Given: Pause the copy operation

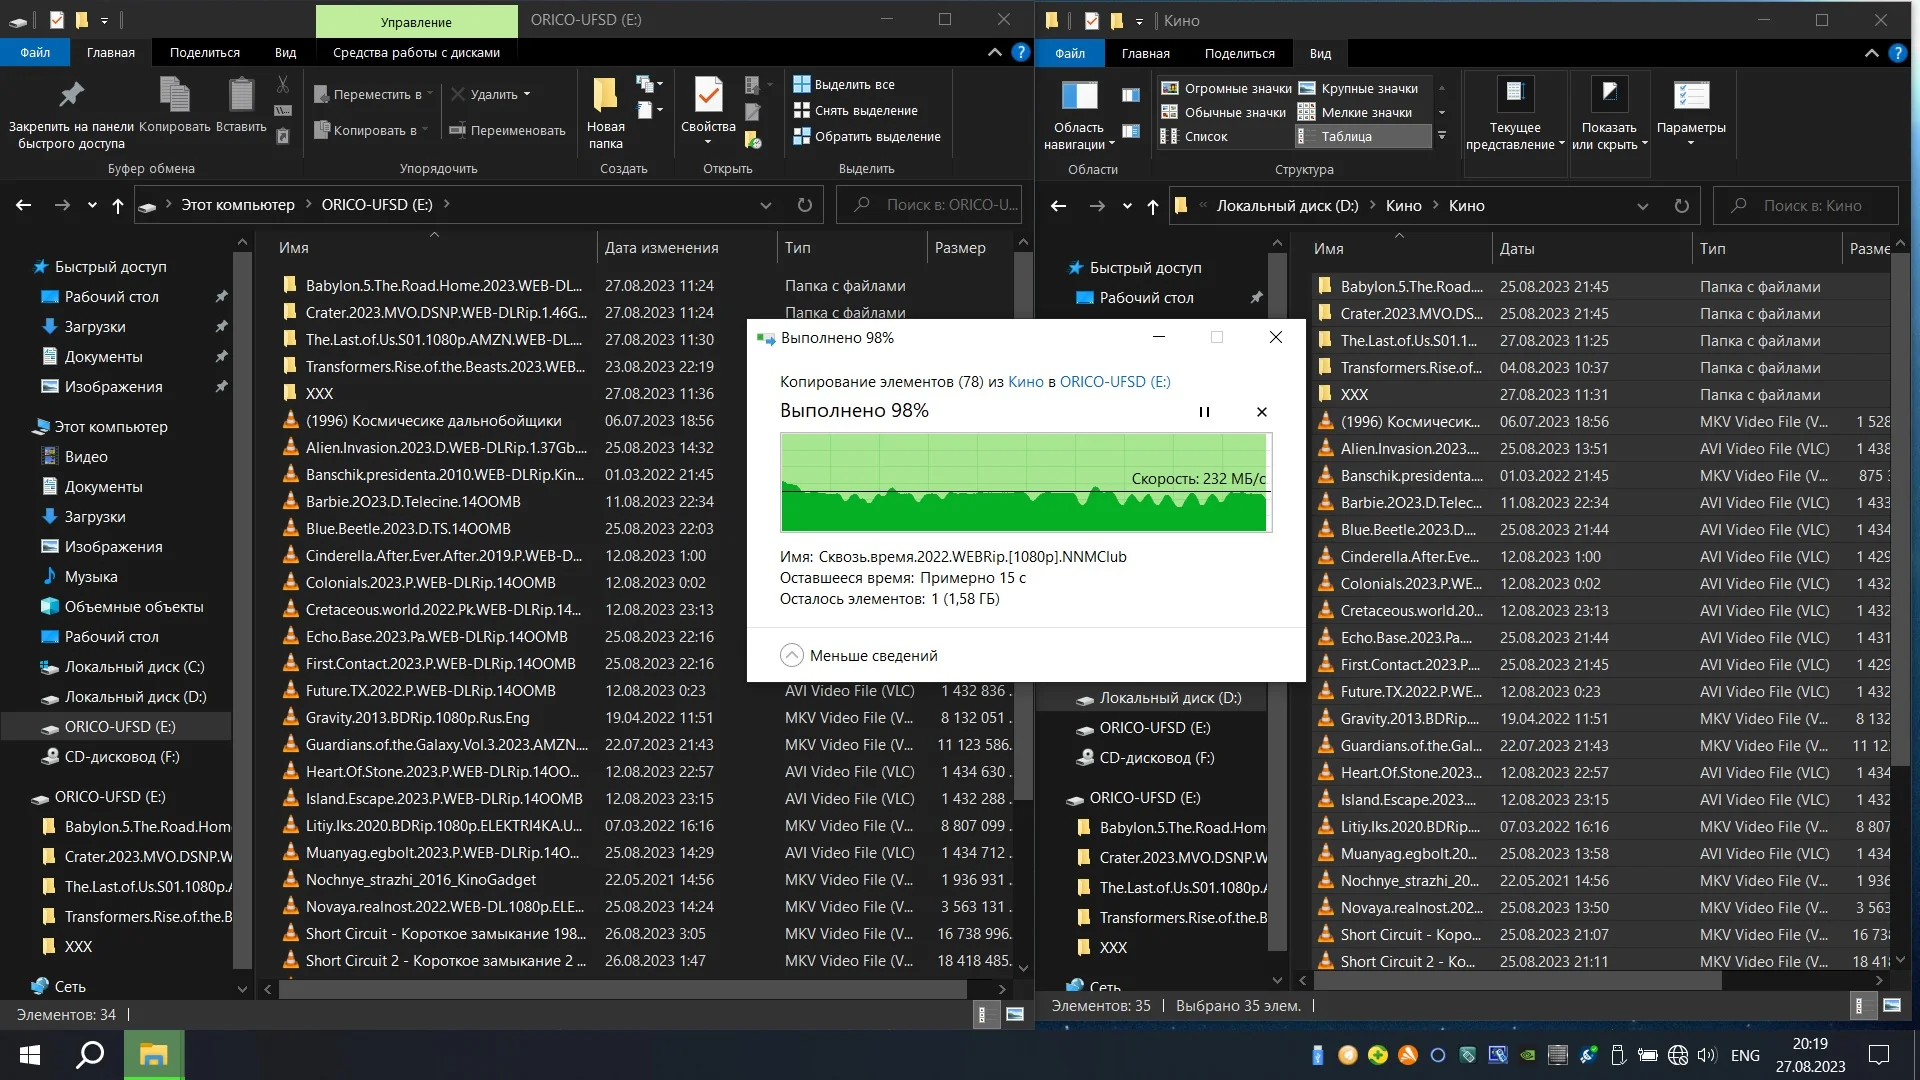Looking at the screenshot, I should click(1204, 412).
